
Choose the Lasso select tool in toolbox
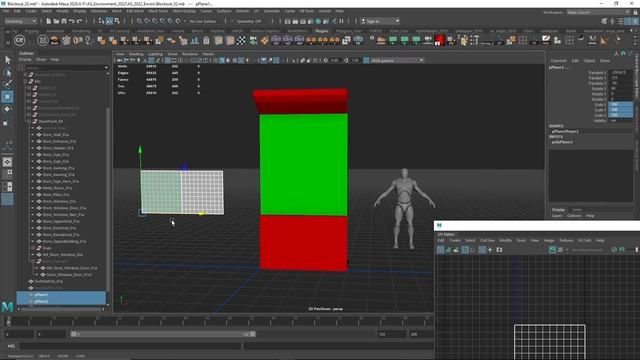(x=7, y=73)
